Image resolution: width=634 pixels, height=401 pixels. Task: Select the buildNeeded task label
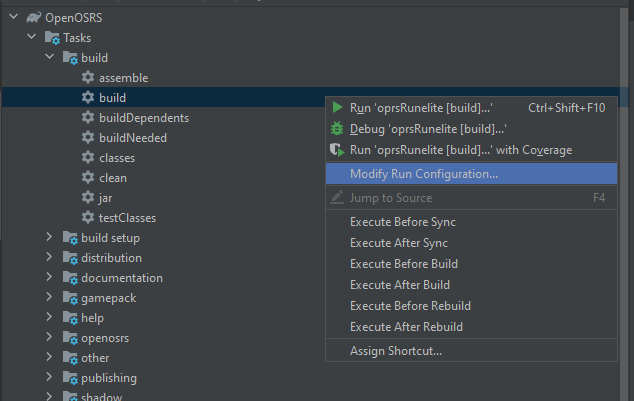133,138
